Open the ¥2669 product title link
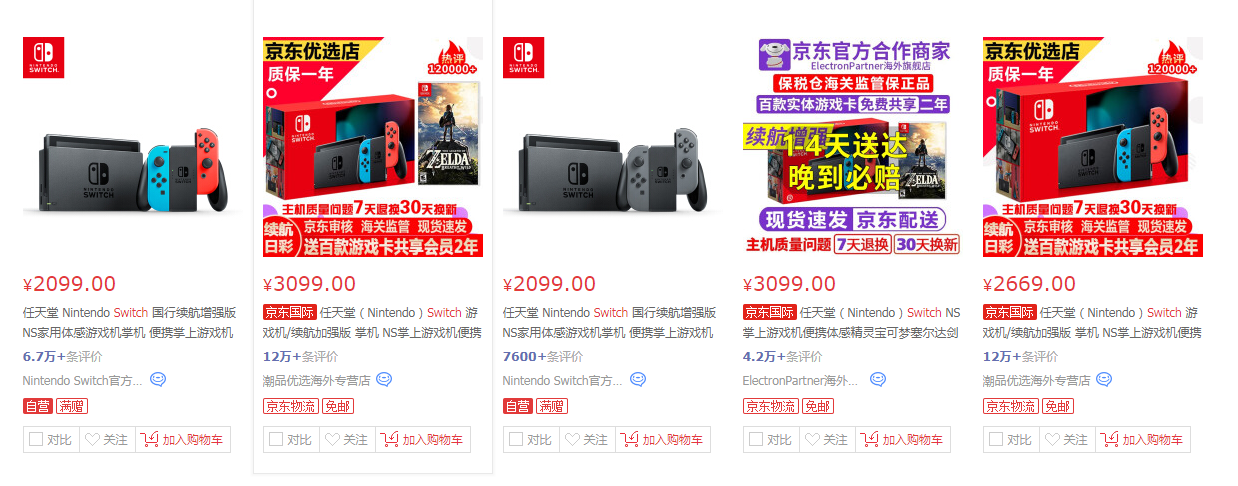The image size is (1238, 486). click(1092, 322)
